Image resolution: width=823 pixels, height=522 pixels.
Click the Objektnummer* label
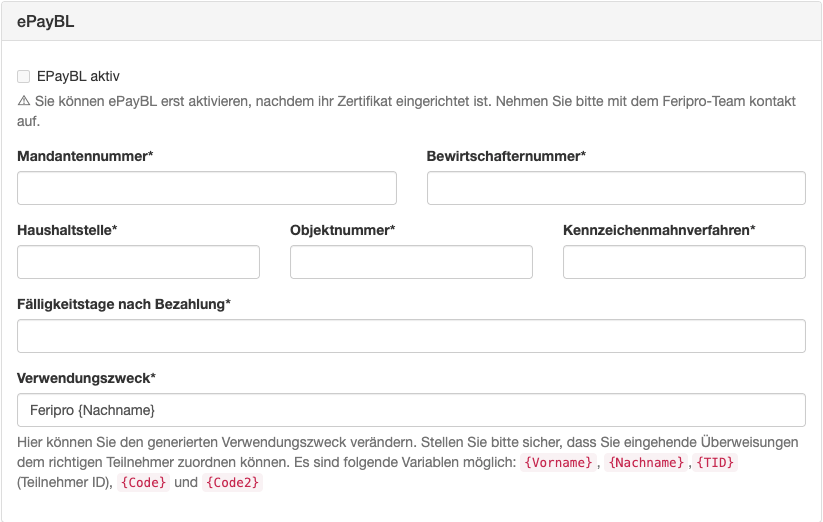(343, 230)
